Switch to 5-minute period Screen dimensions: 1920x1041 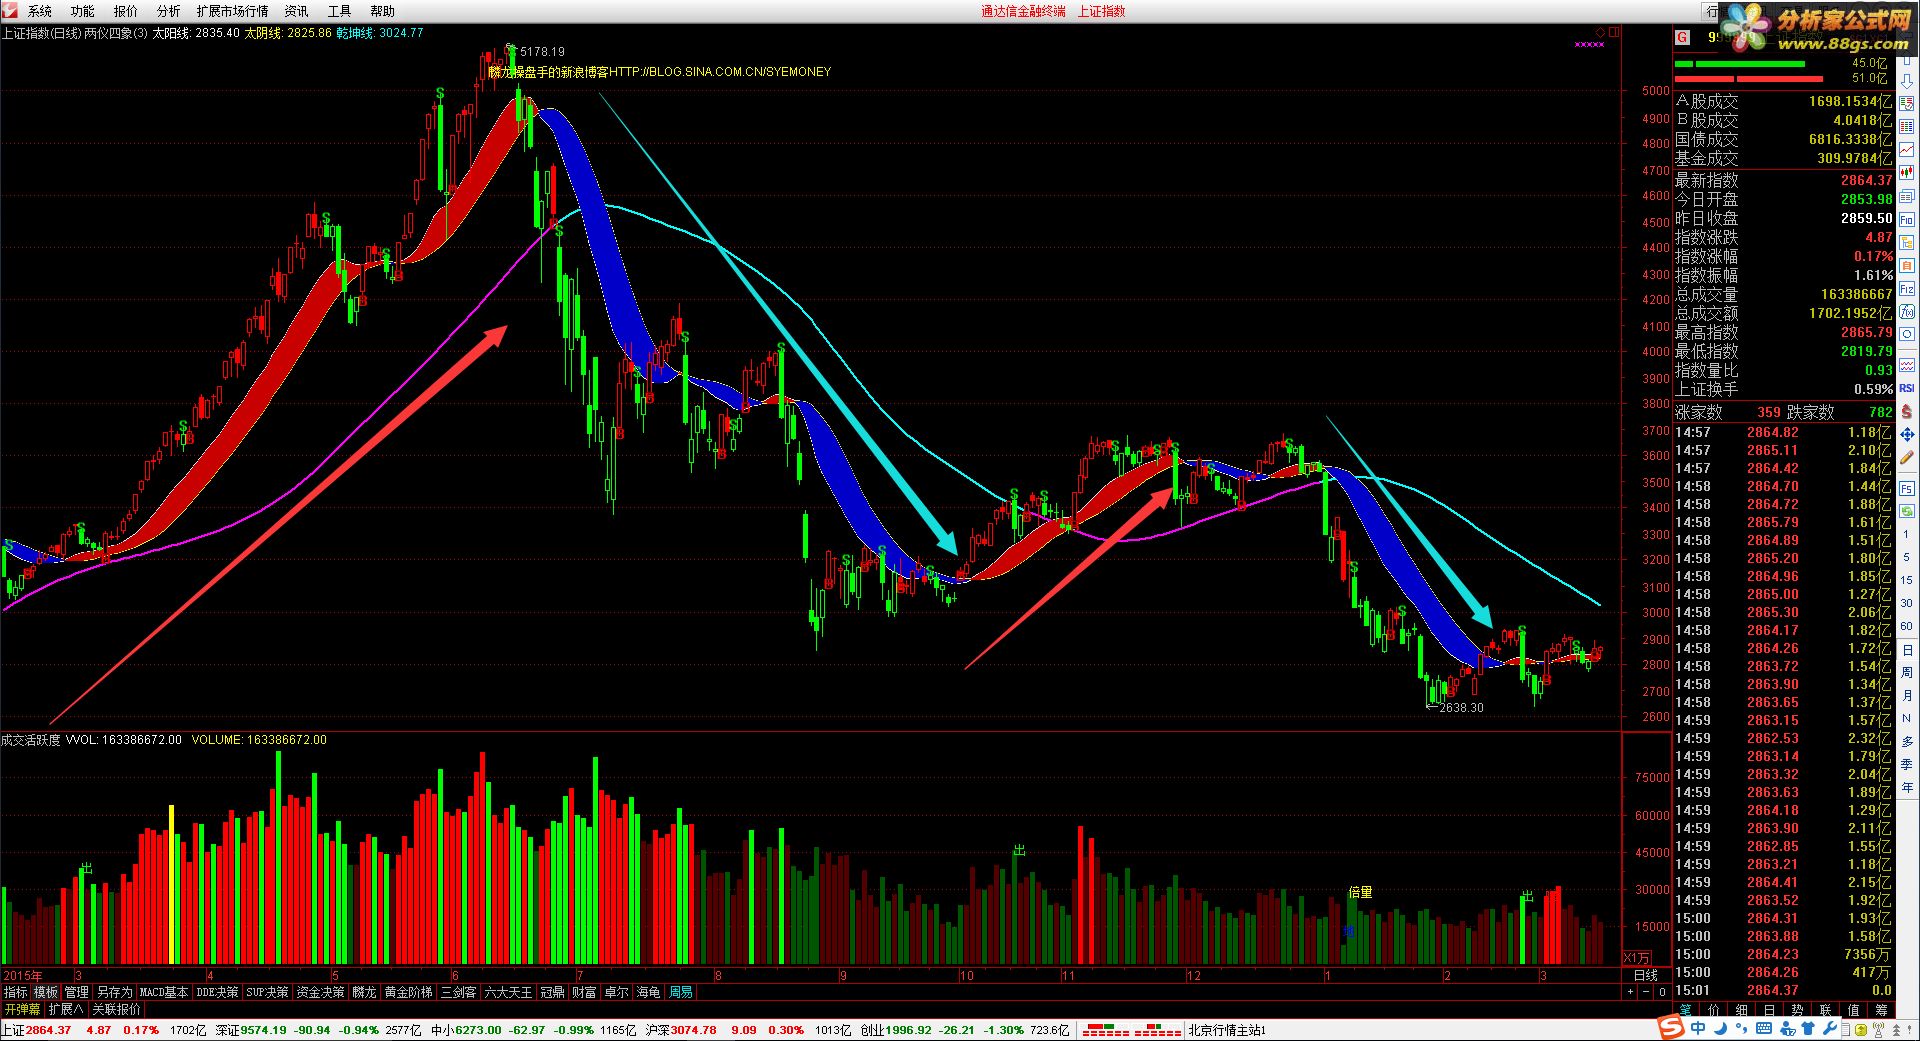1907,557
